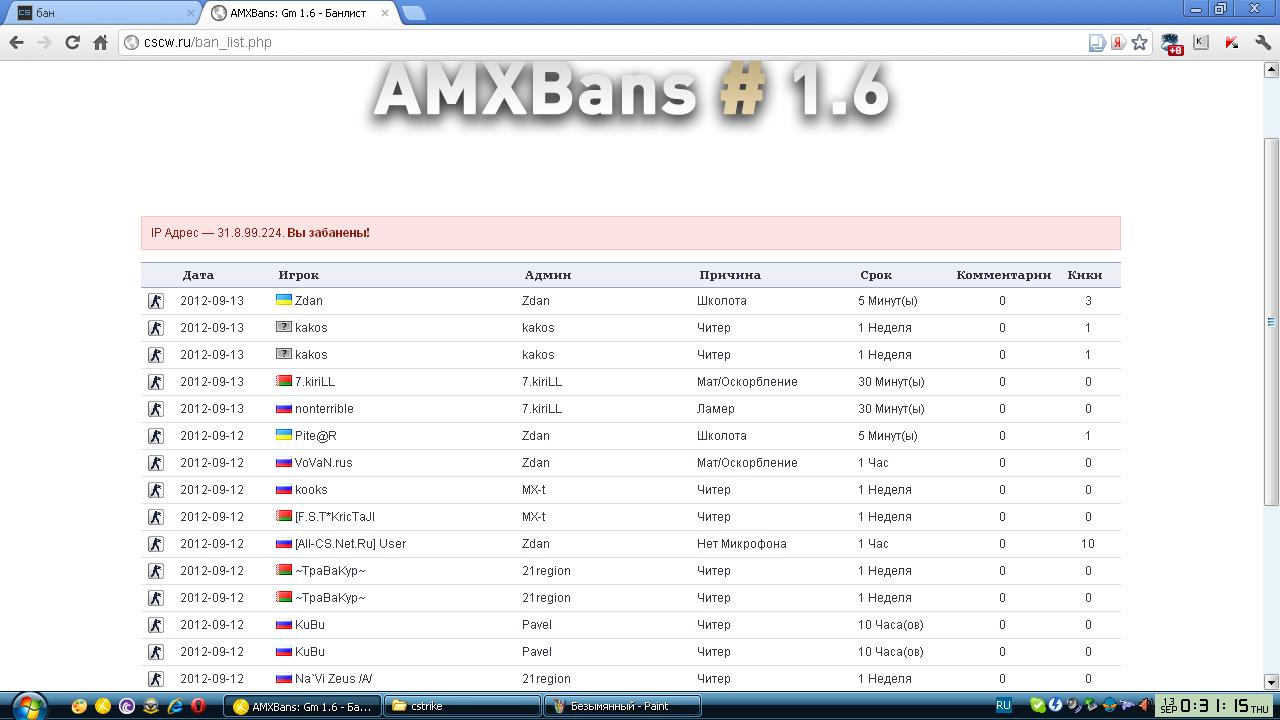Click the 'Ламер' ban reason cell

click(716, 408)
